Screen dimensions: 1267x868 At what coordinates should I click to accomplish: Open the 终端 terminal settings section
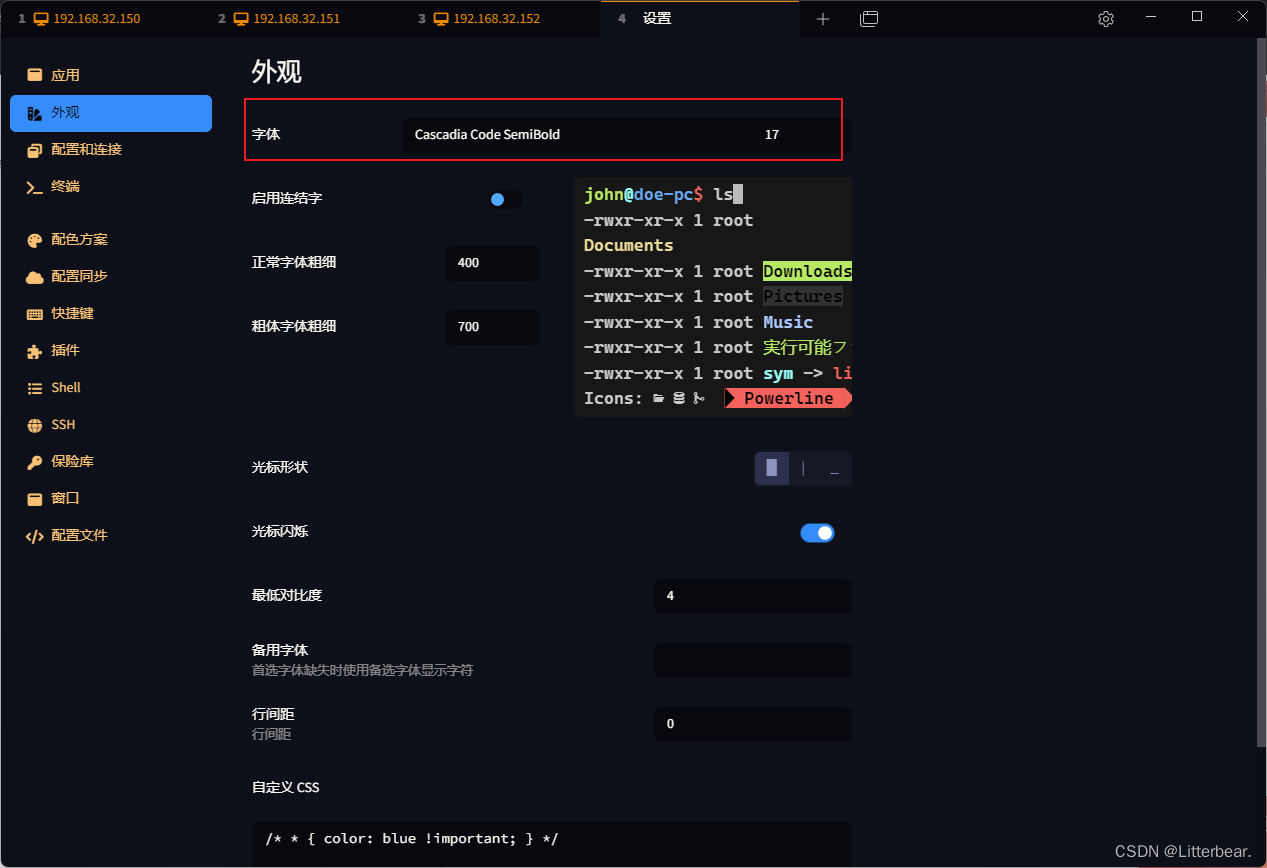(x=110, y=187)
